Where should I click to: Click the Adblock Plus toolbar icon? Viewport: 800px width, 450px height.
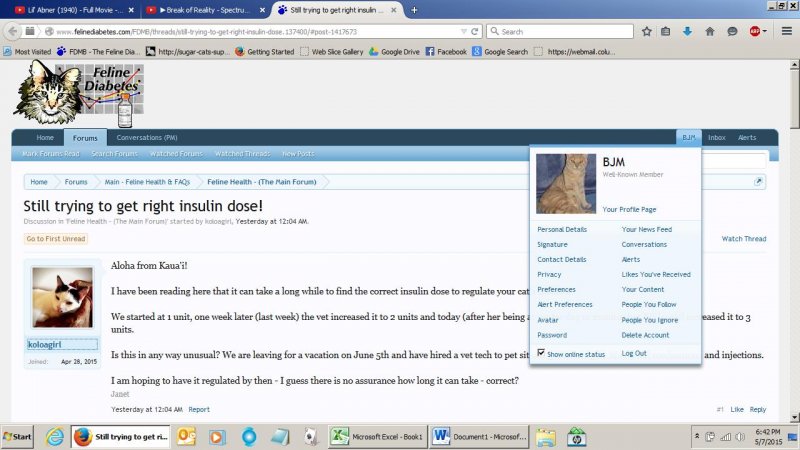754,31
